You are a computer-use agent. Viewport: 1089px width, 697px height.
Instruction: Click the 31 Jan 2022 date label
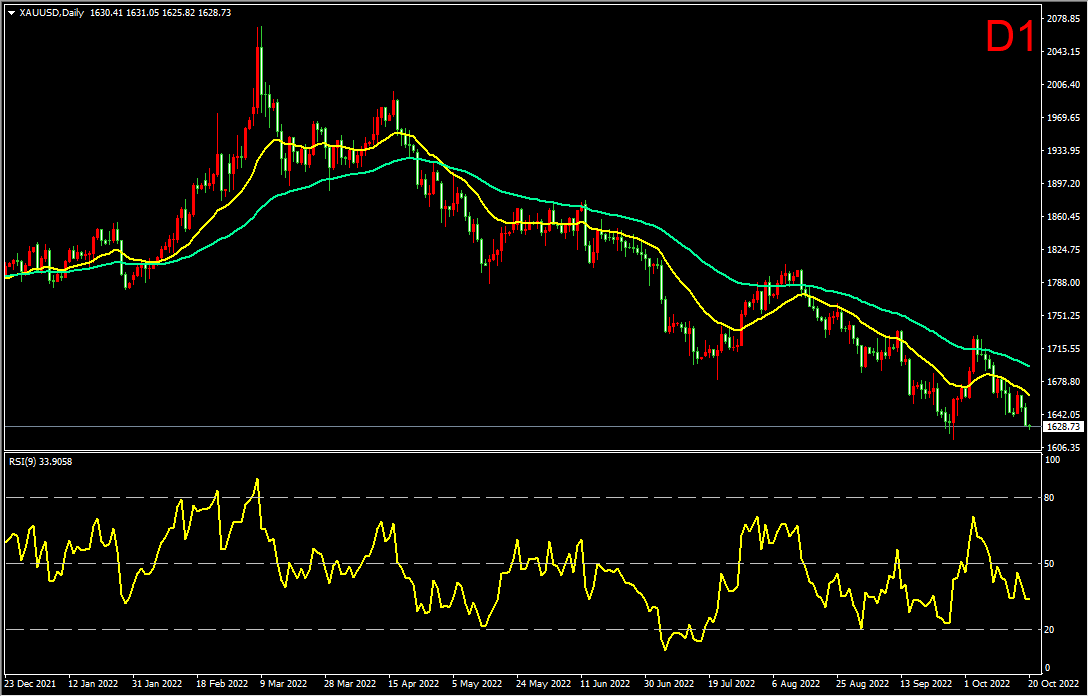[158, 684]
